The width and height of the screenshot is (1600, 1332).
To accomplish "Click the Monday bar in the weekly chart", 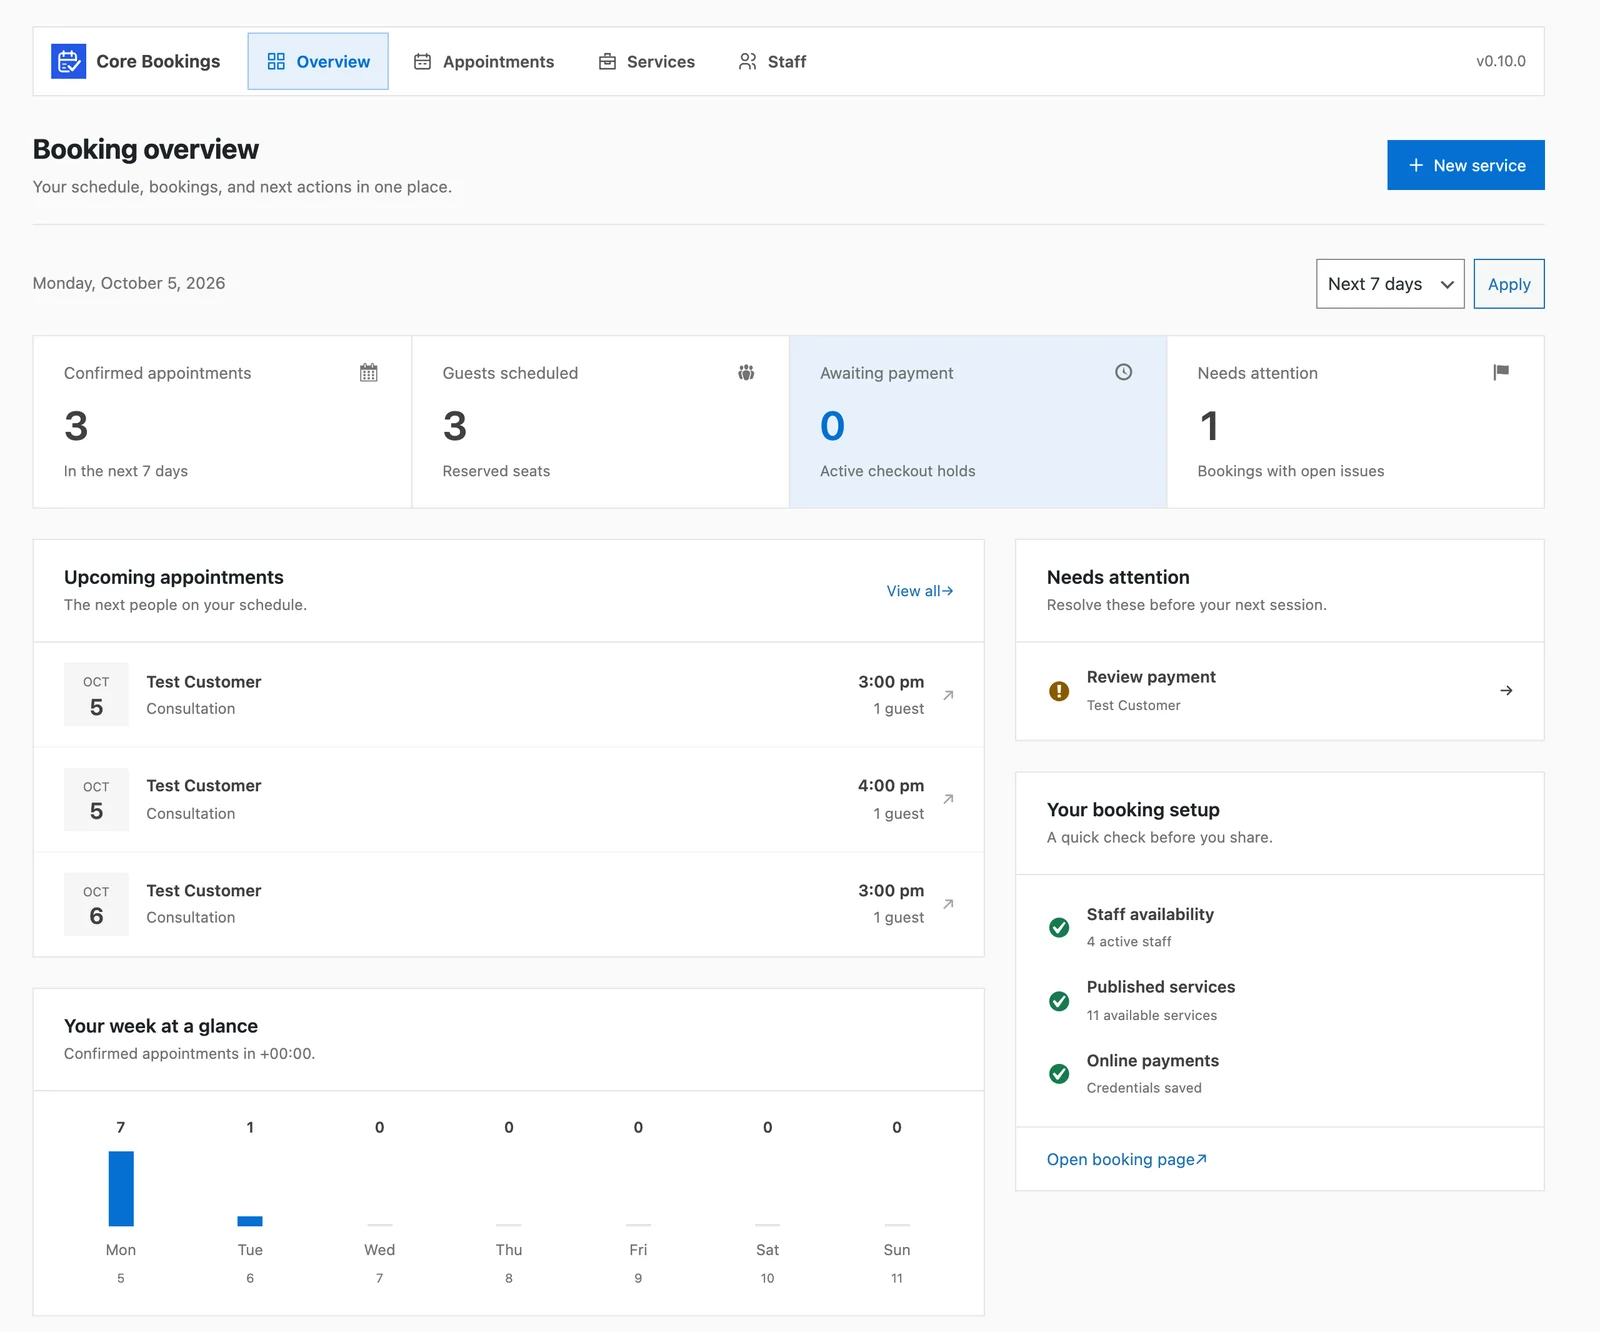I will pos(121,1189).
